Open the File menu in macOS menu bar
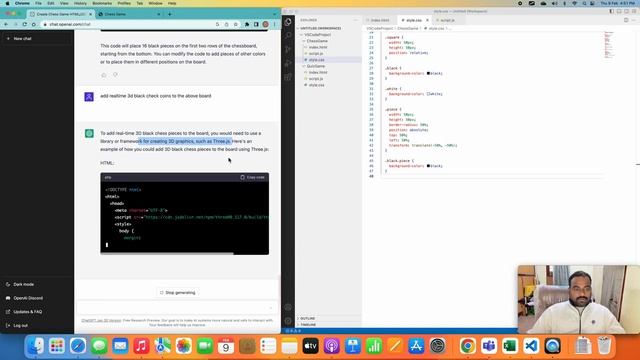The width and height of the screenshot is (640, 360). (x=38, y=3)
